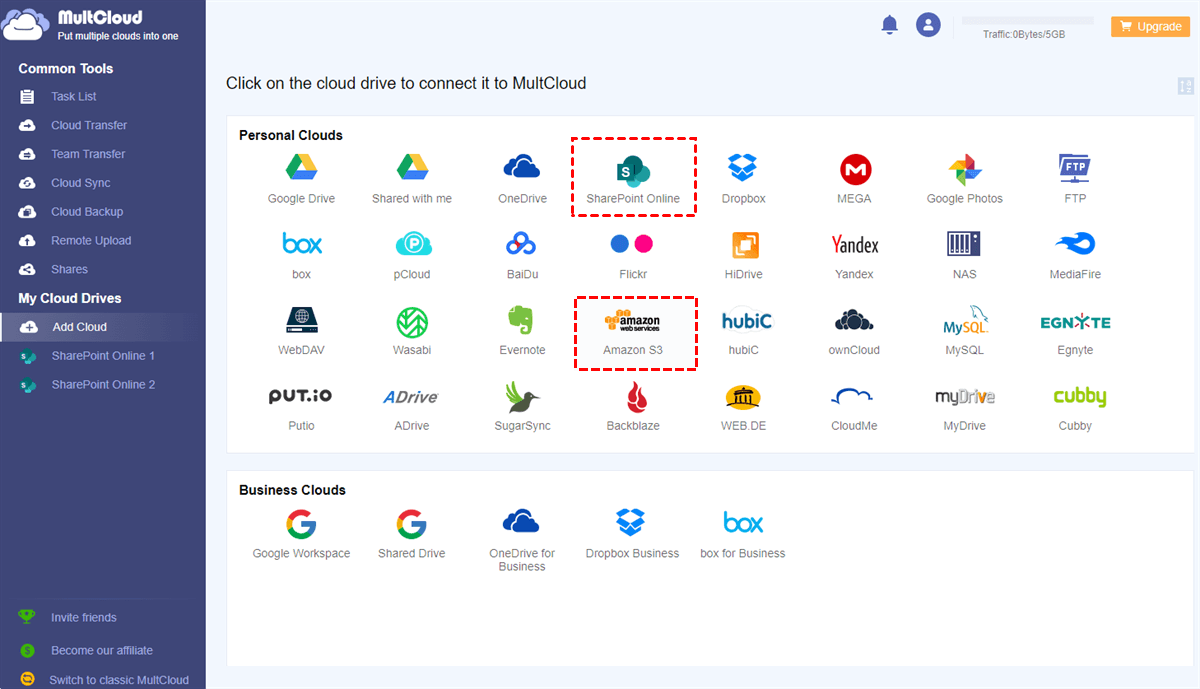Image resolution: width=1200 pixels, height=689 pixels.
Task: Add WebDAV connection
Action: pos(301,330)
